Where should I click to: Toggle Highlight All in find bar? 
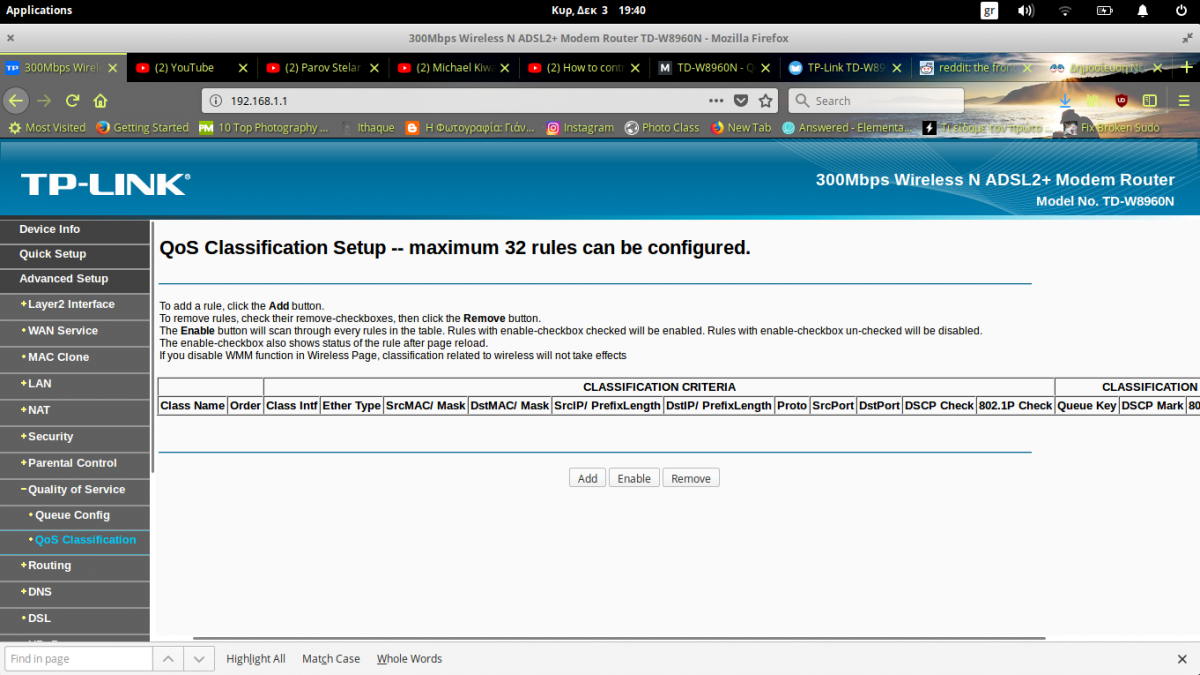click(x=256, y=659)
